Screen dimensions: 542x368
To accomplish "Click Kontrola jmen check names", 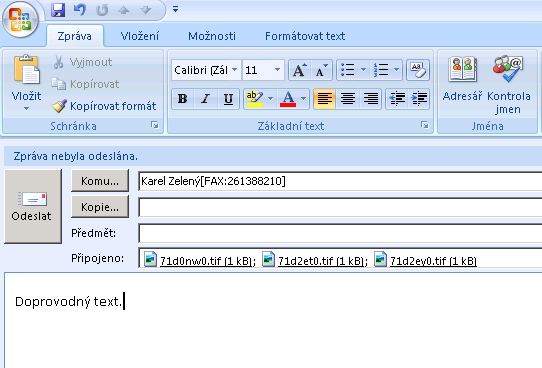I will [508, 85].
